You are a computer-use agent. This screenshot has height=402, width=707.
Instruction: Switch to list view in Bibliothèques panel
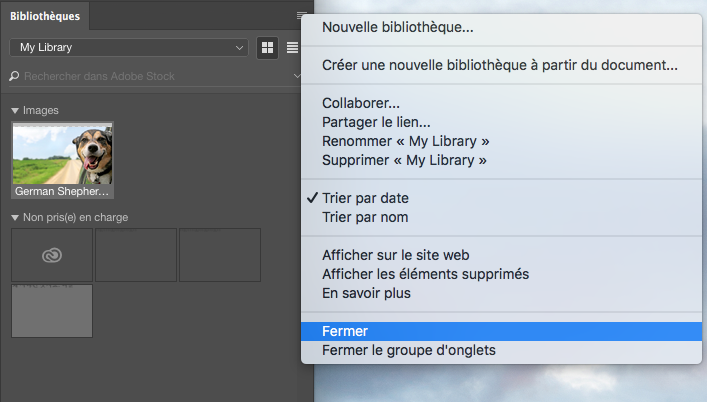point(292,48)
